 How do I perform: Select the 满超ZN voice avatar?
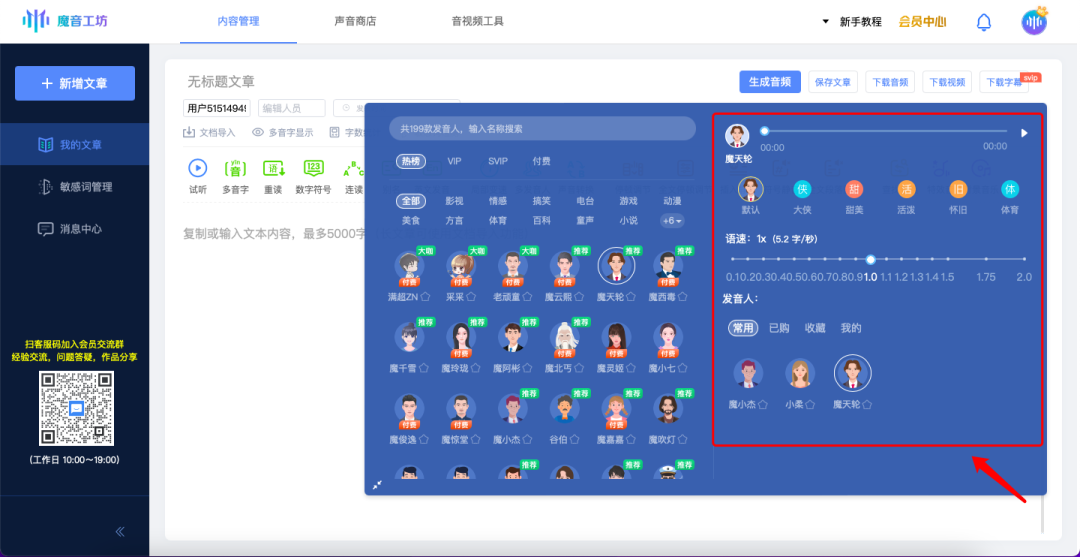click(x=409, y=266)
